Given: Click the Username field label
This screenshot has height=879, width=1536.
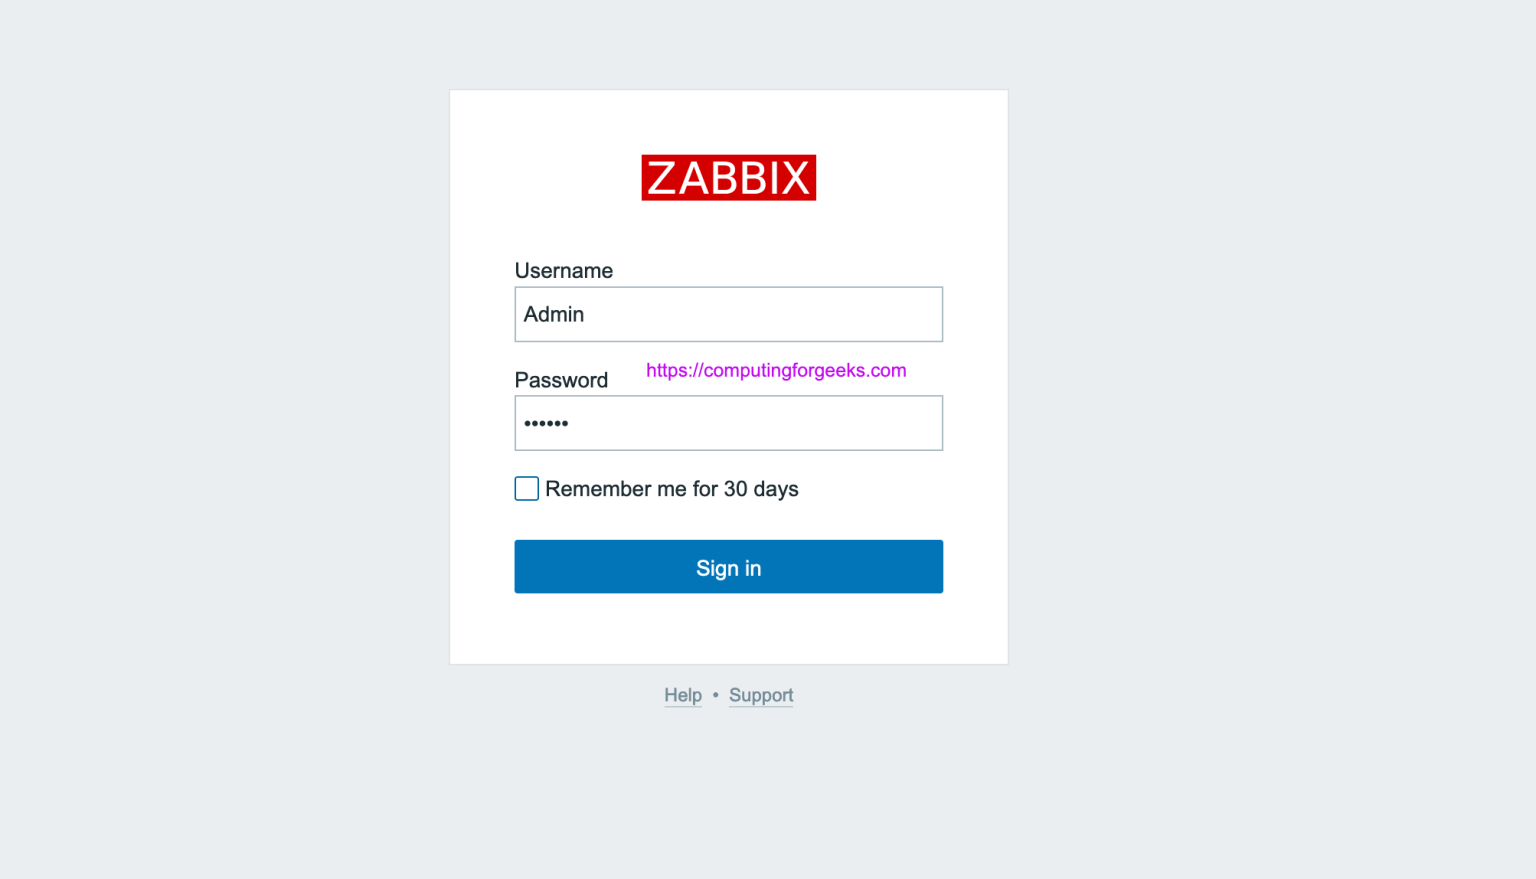Looking at the screenshot, I should [x=563, y=270].
